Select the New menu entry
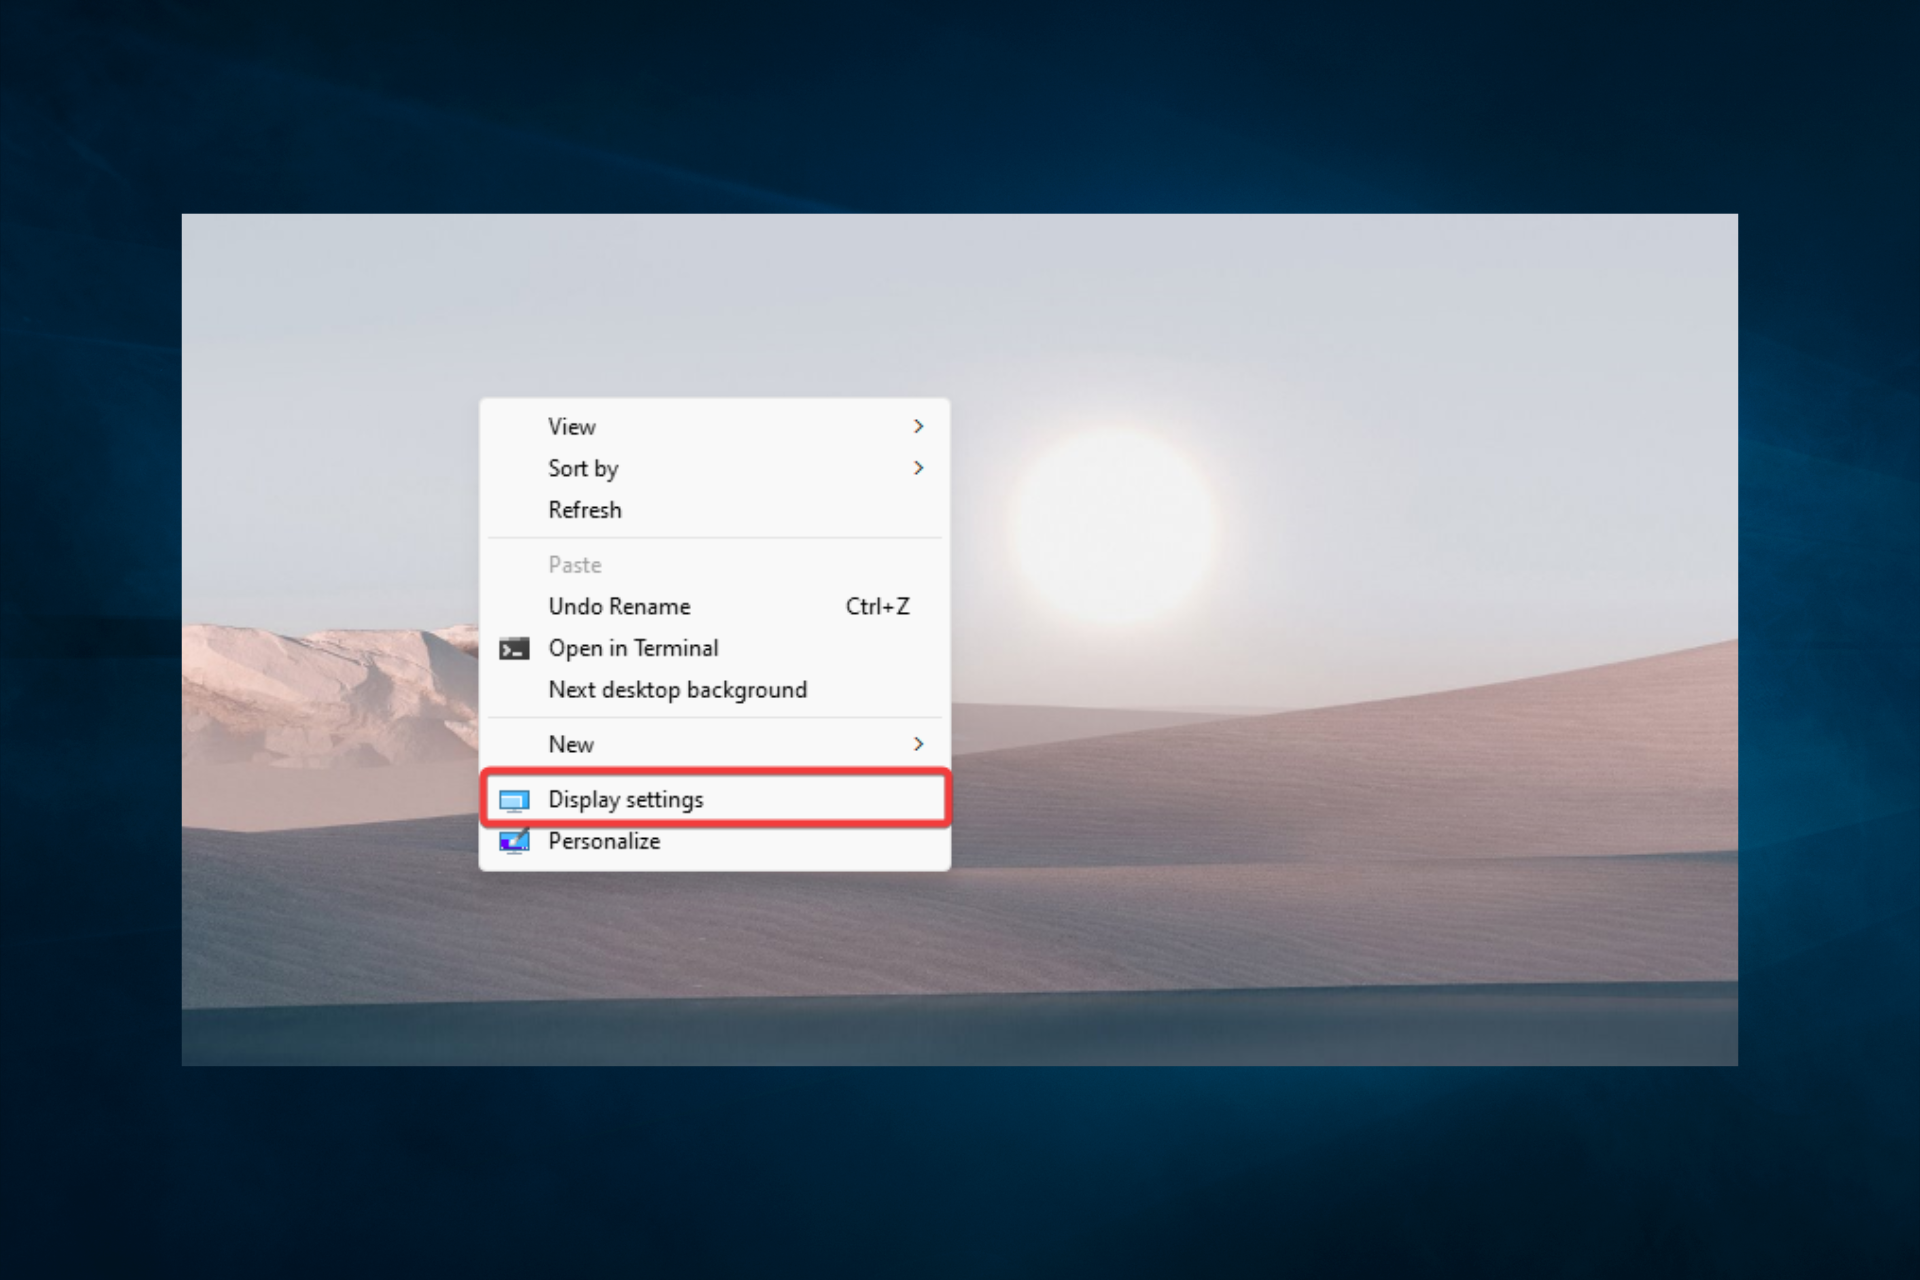This screenshot has width=1920, height=1280. [x=571, y=744]
